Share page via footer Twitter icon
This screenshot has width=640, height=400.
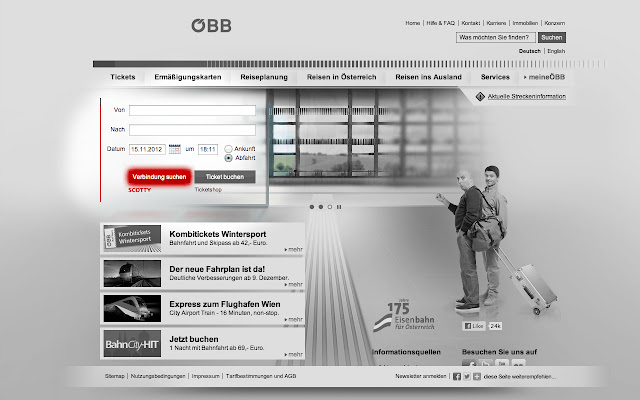coord(467,376)
